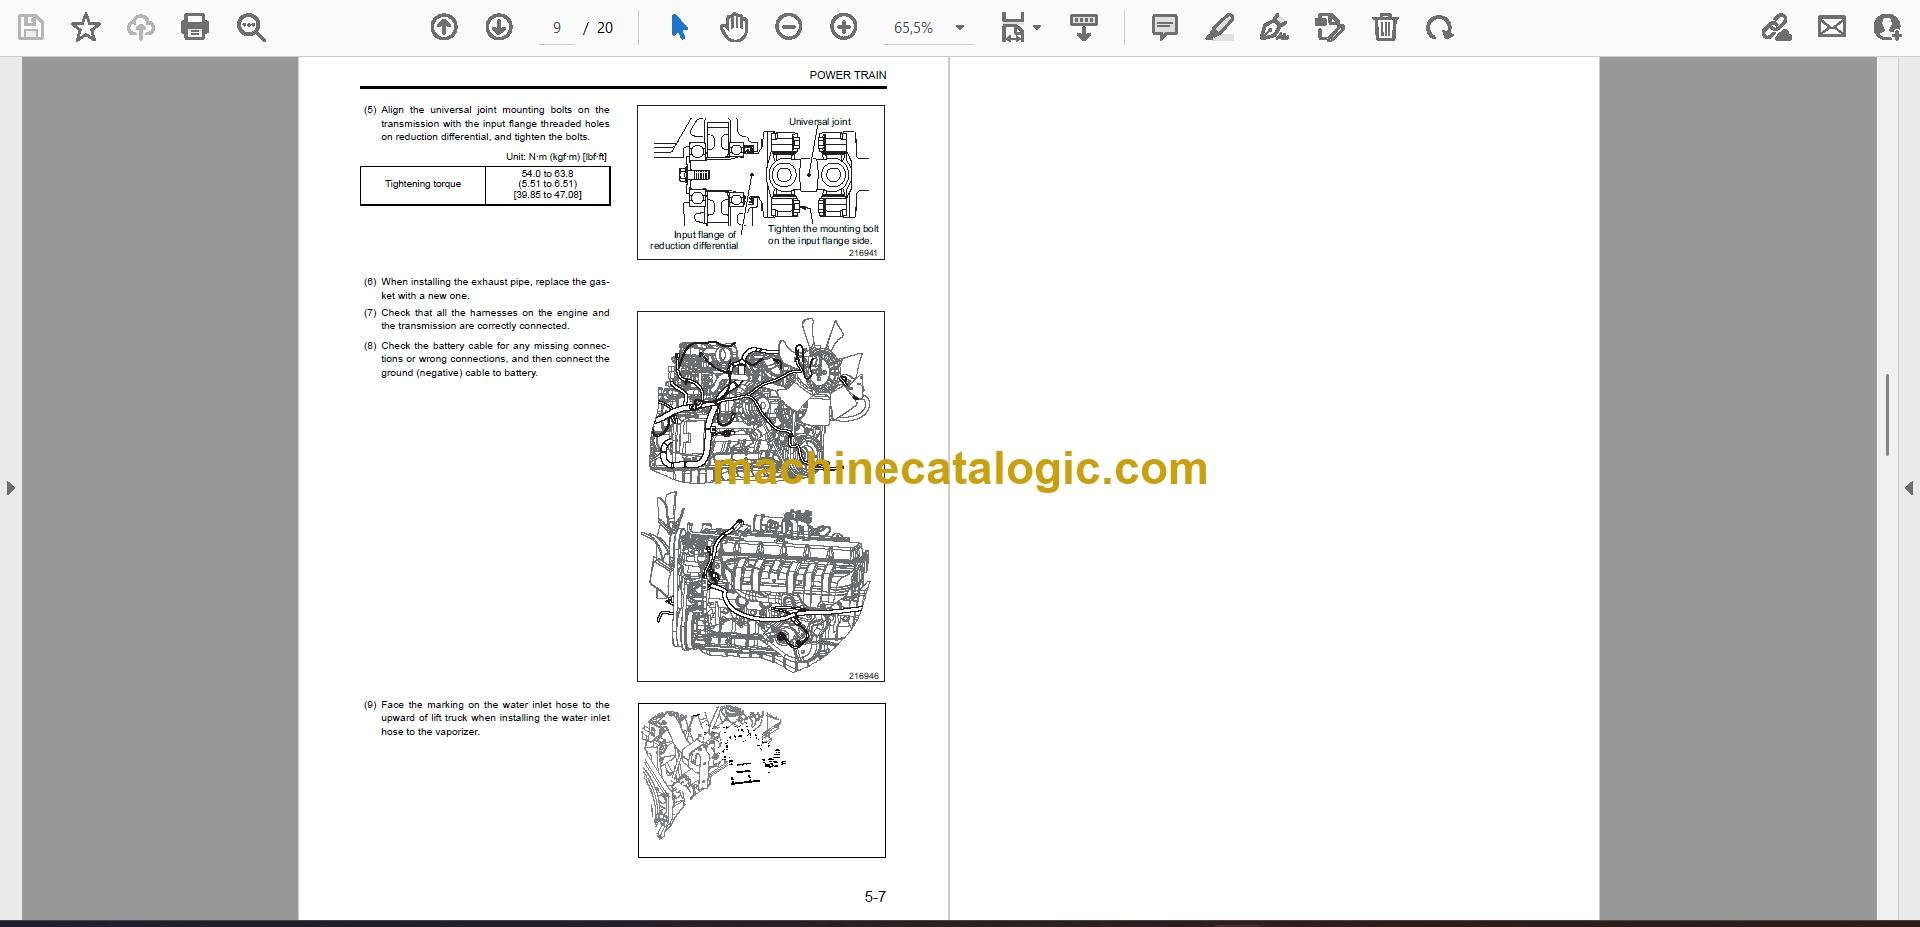Print the document
Screen dimensions: 1920x927
[x=195, y=27]
